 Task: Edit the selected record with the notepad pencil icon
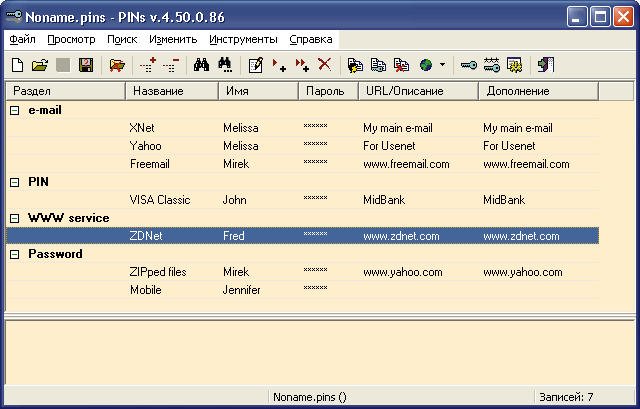coord(256,65)
